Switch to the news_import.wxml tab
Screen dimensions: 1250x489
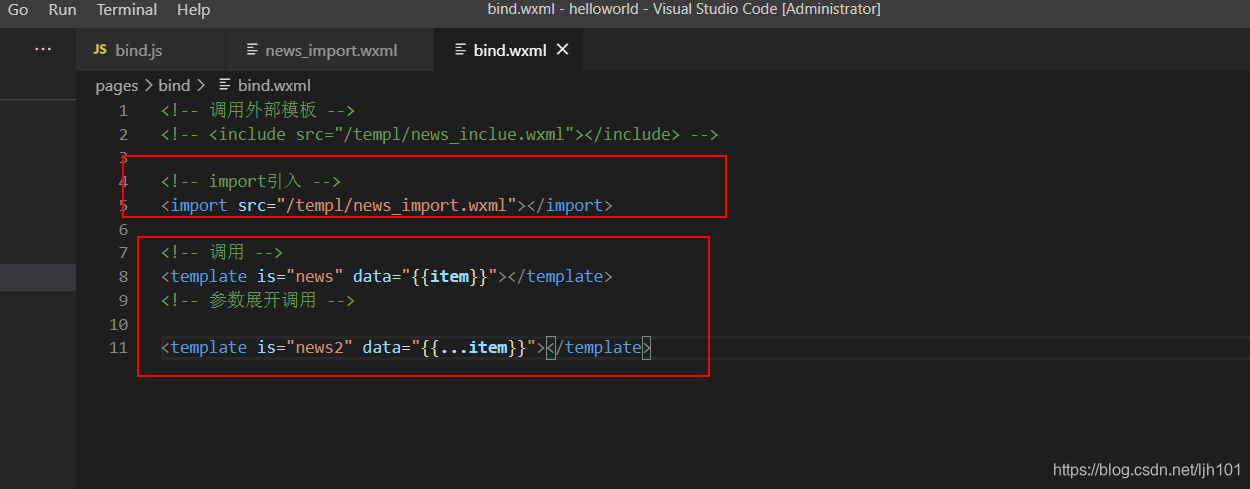[x=331, y=50]
